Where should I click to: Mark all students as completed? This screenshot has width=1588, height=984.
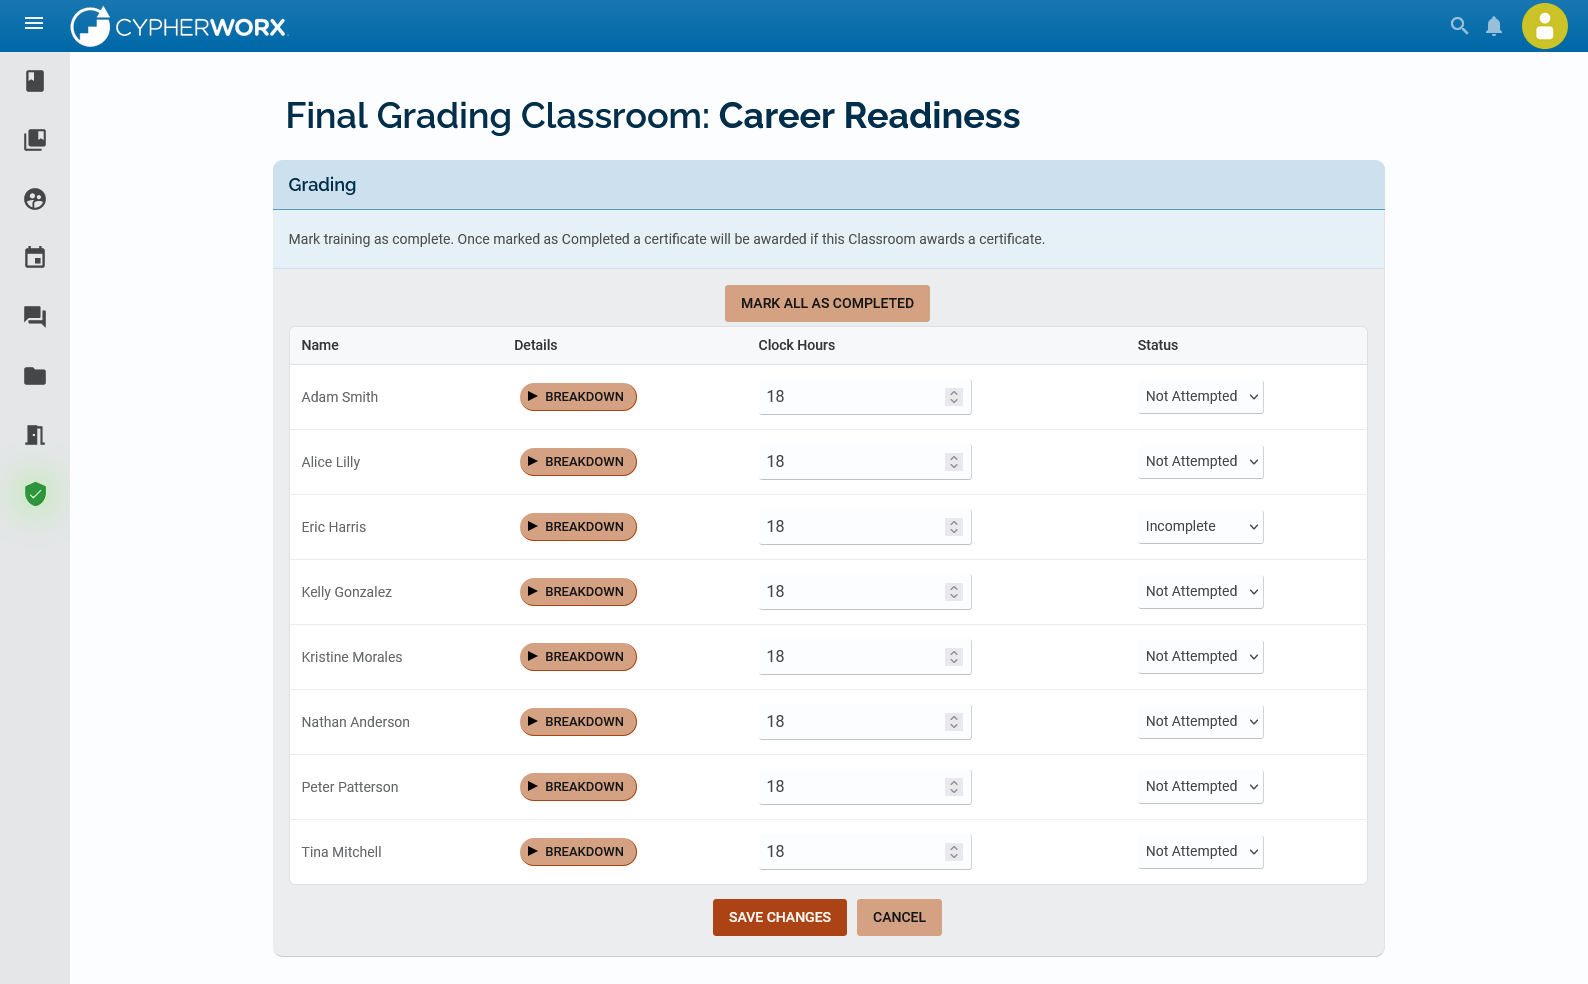click(827, 303)
